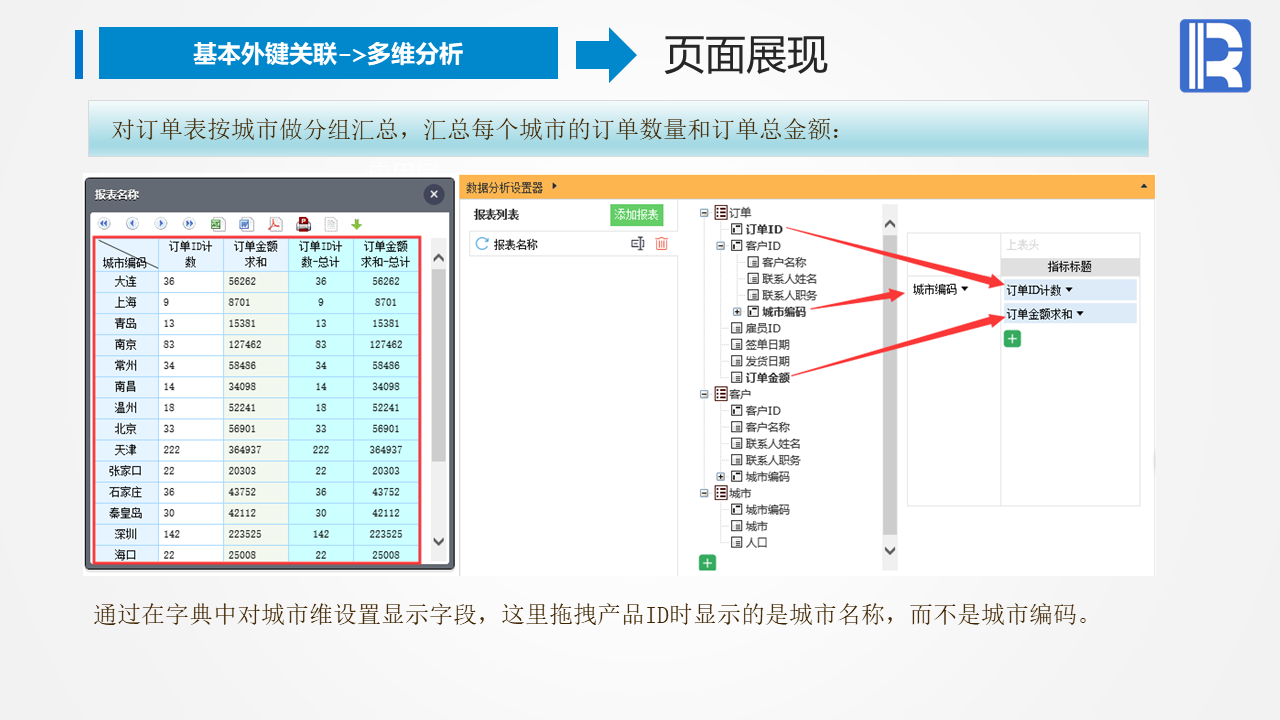Select the 订单ID field in the tree

(x=764, y=230)
